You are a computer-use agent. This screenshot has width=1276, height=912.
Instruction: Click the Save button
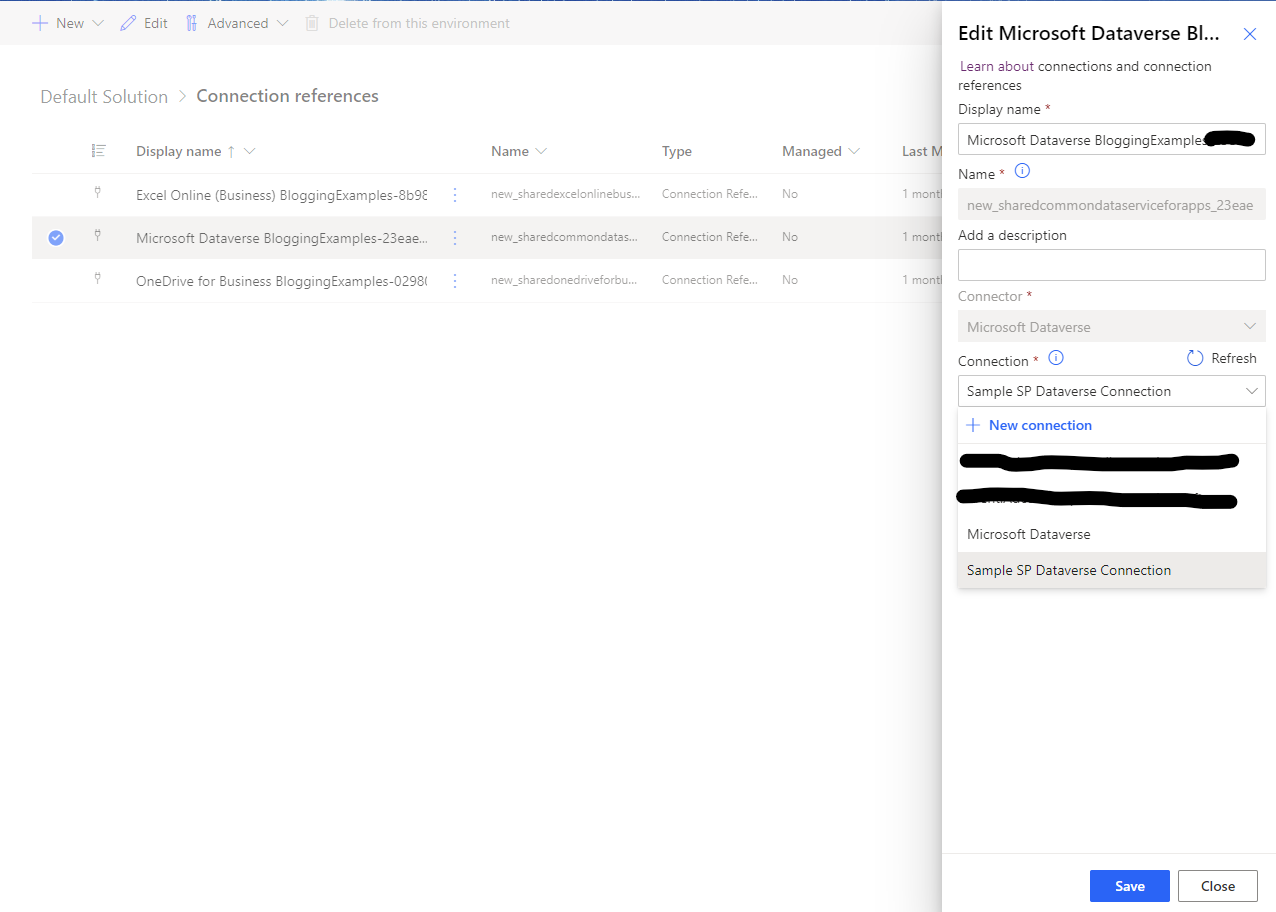(x=1130, y=886)
